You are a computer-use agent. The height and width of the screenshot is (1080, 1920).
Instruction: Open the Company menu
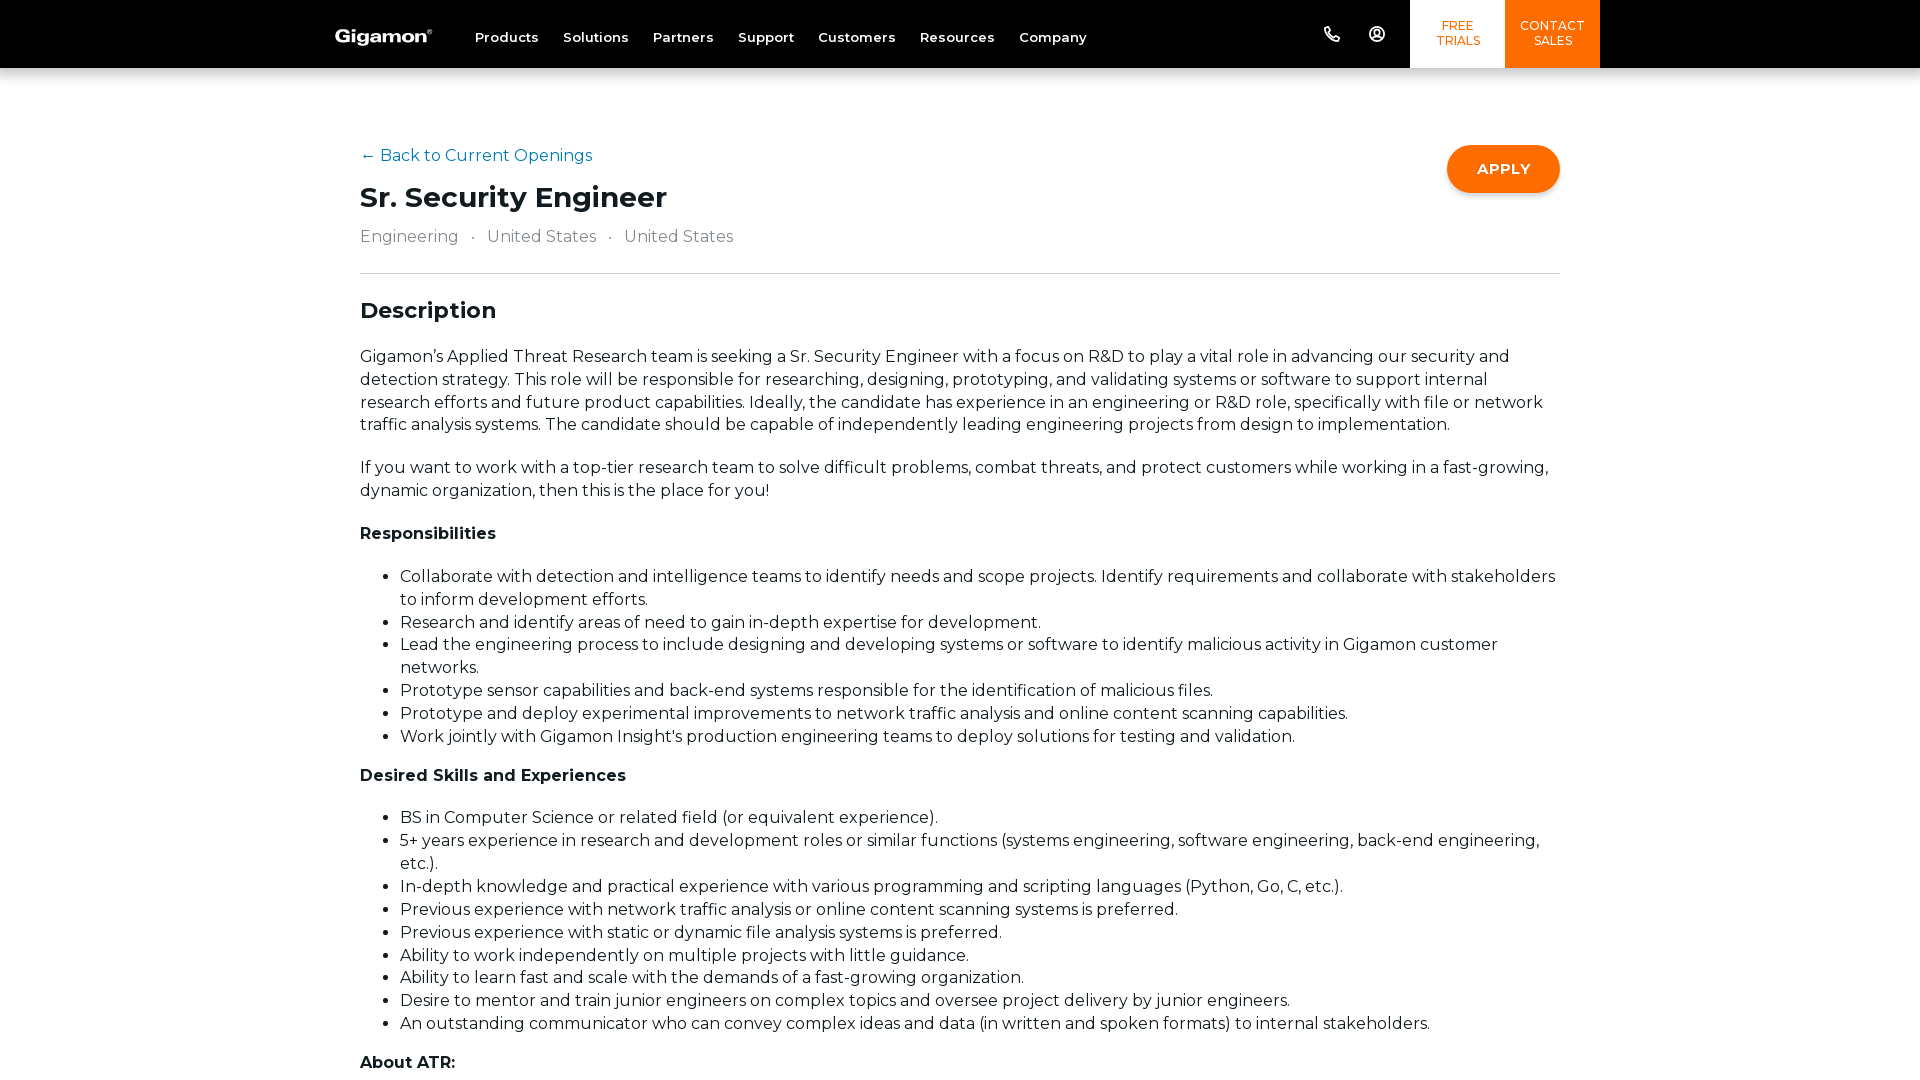(x=1052, y=37)
